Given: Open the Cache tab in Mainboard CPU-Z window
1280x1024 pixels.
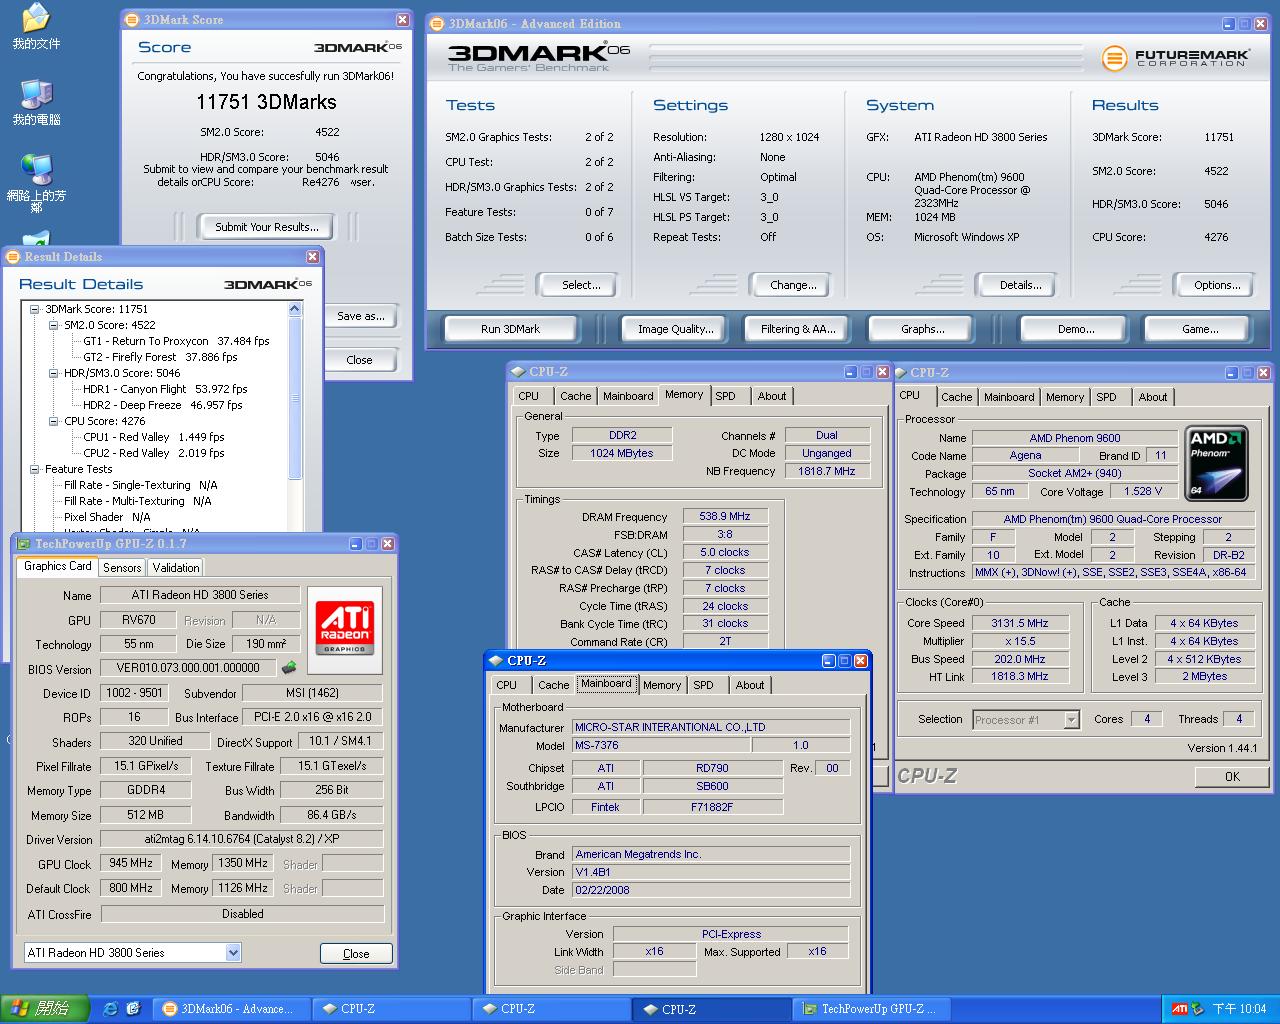Looking at the screenshot, I should pyautogui.click(x=554, y=685).
